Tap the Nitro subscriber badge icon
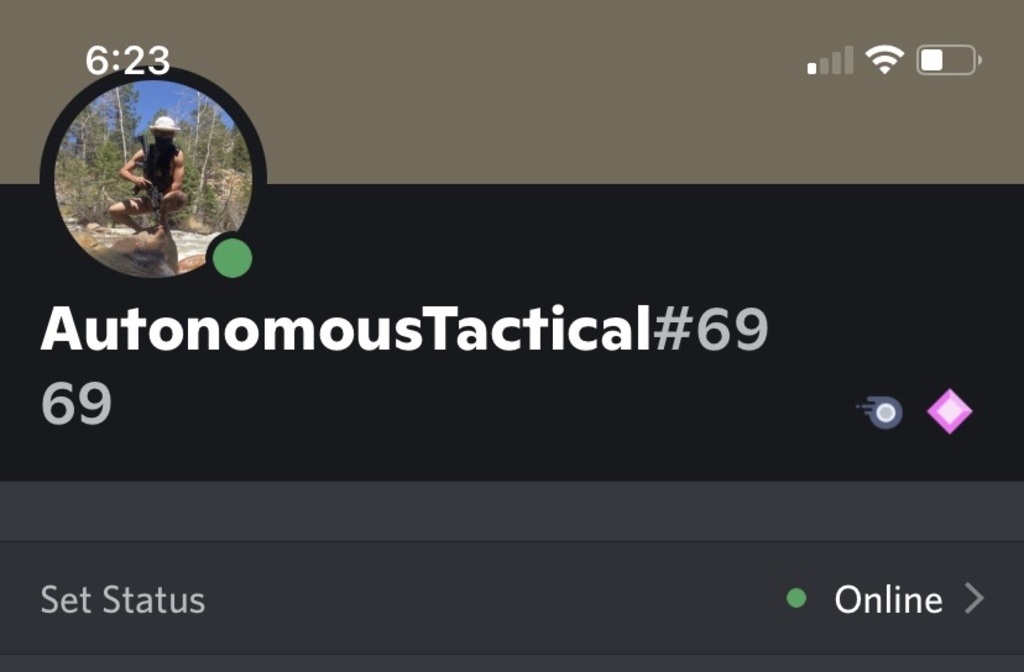 pos(880,412)
